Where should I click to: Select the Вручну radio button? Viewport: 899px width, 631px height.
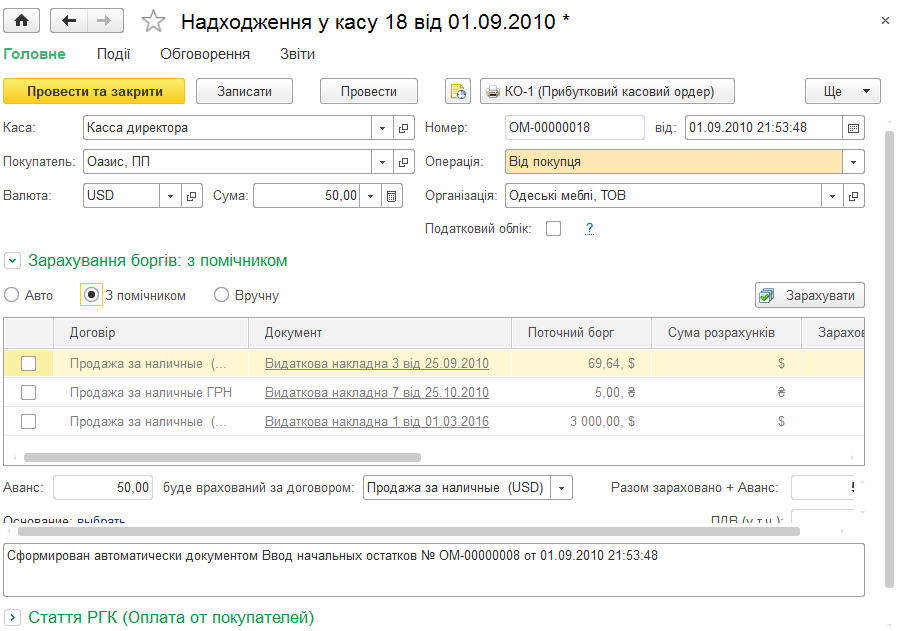pyautogui.click(x=221, y=295)
